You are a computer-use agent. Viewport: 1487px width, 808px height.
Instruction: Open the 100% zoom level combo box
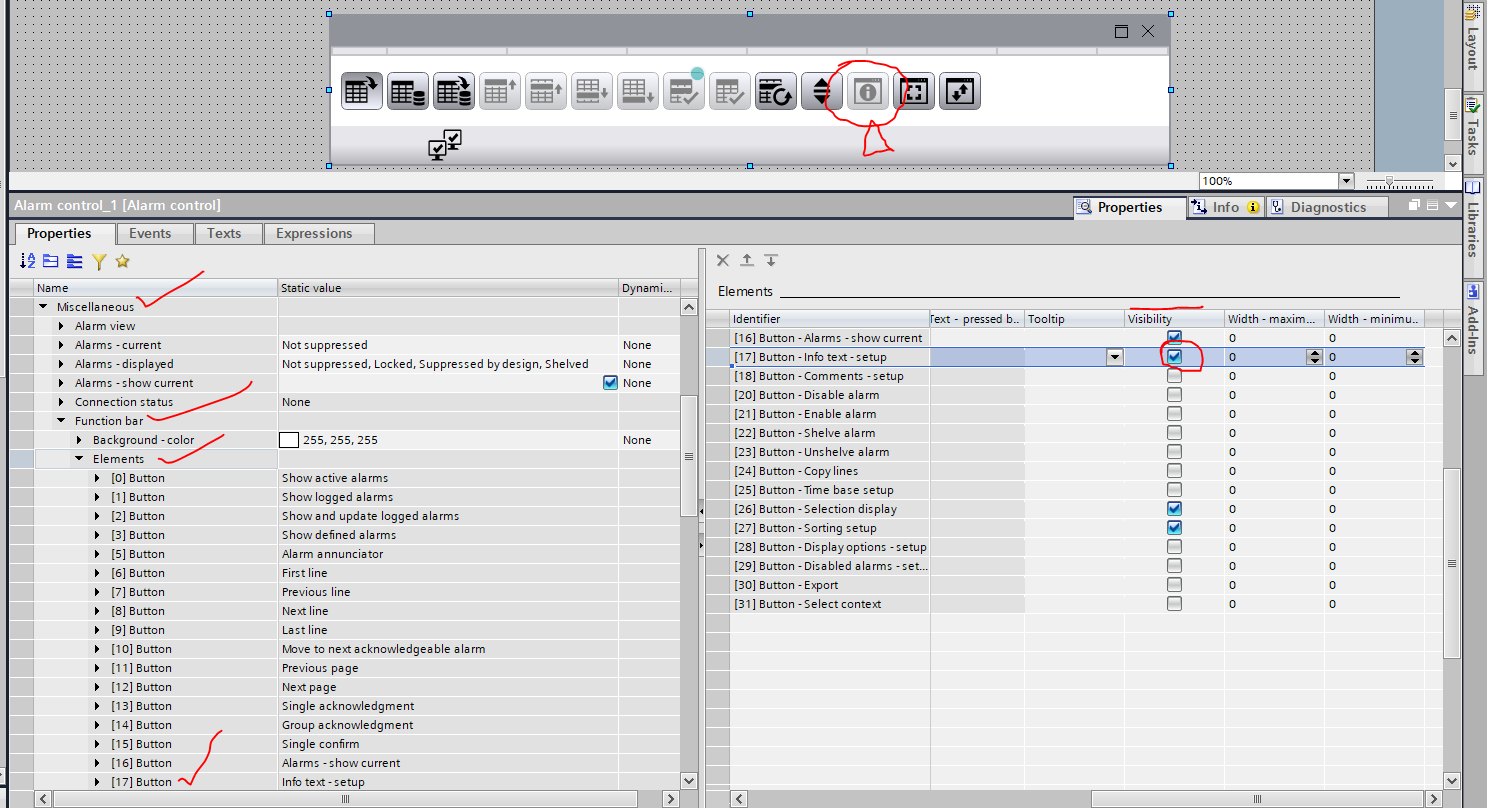click(1345, 181)
